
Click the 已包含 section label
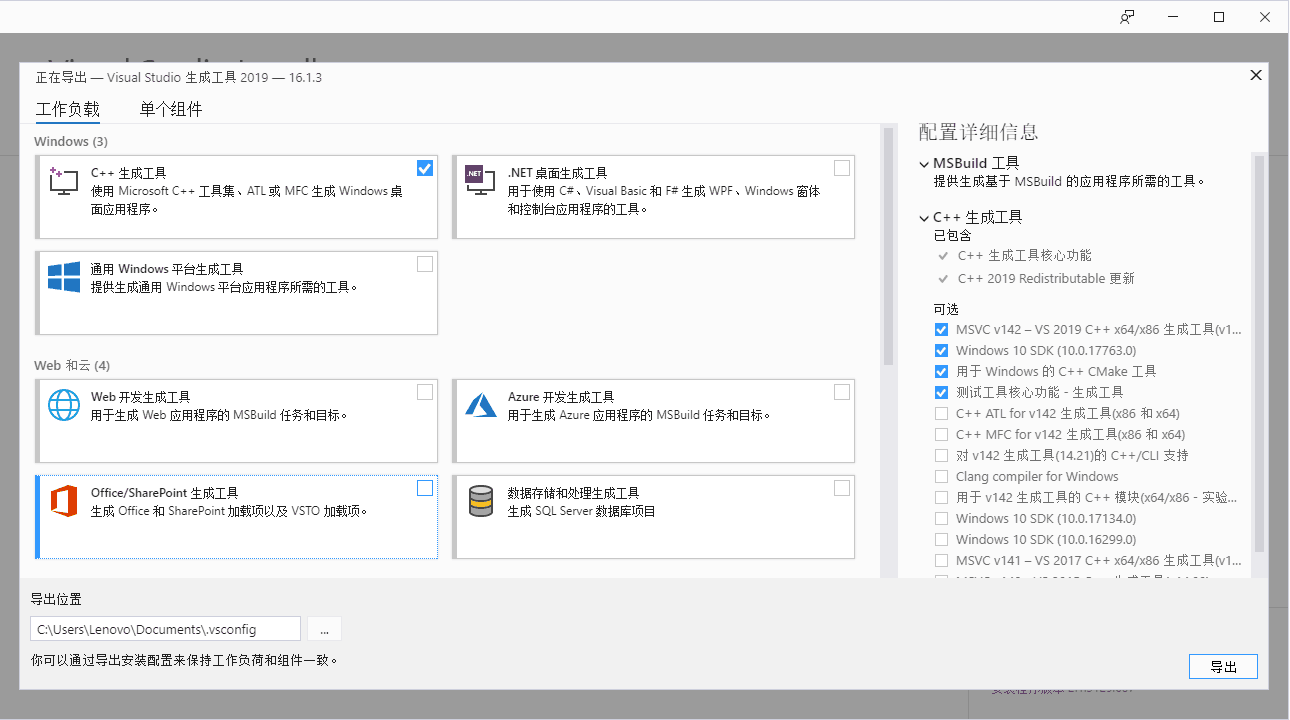pos(952,236)
